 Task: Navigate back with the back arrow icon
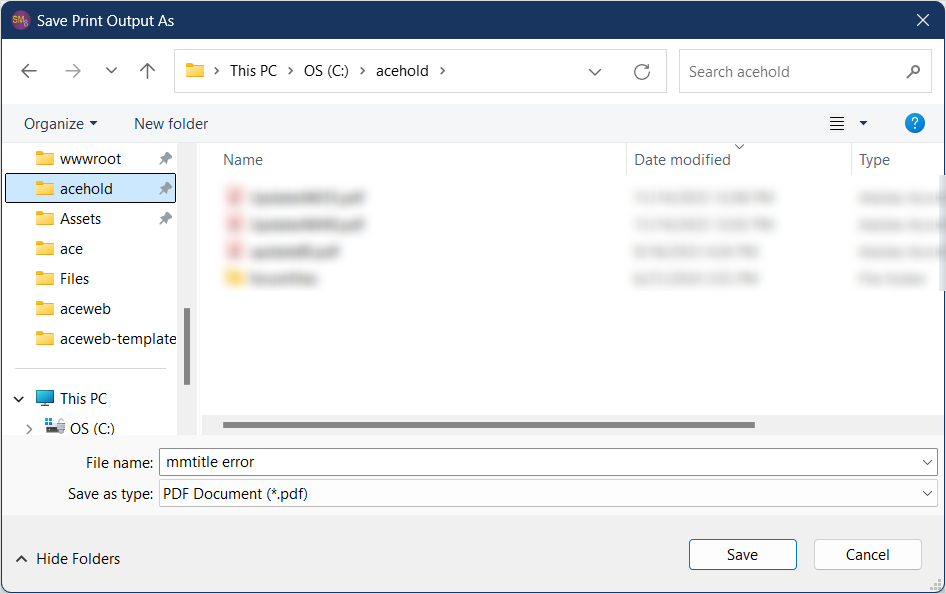[28, 71]
